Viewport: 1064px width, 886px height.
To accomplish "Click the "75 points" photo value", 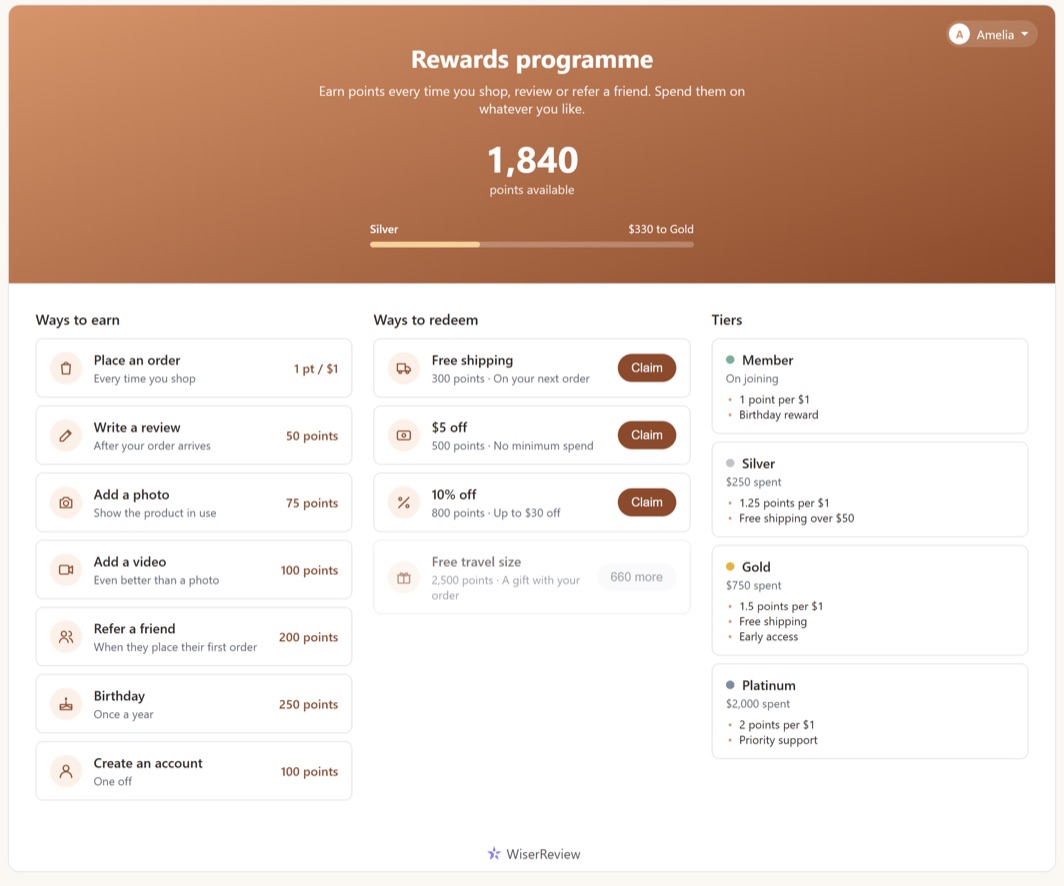I will [x=311, y=503].
